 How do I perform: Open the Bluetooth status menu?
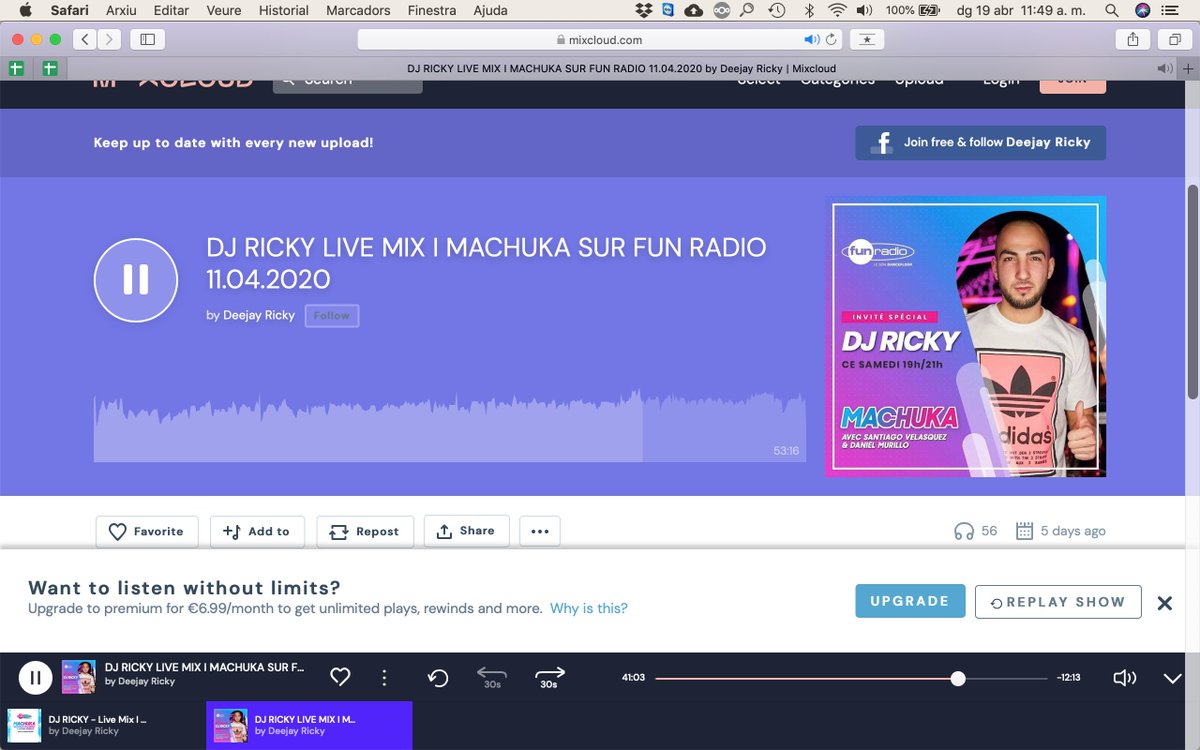coord(809,10)
